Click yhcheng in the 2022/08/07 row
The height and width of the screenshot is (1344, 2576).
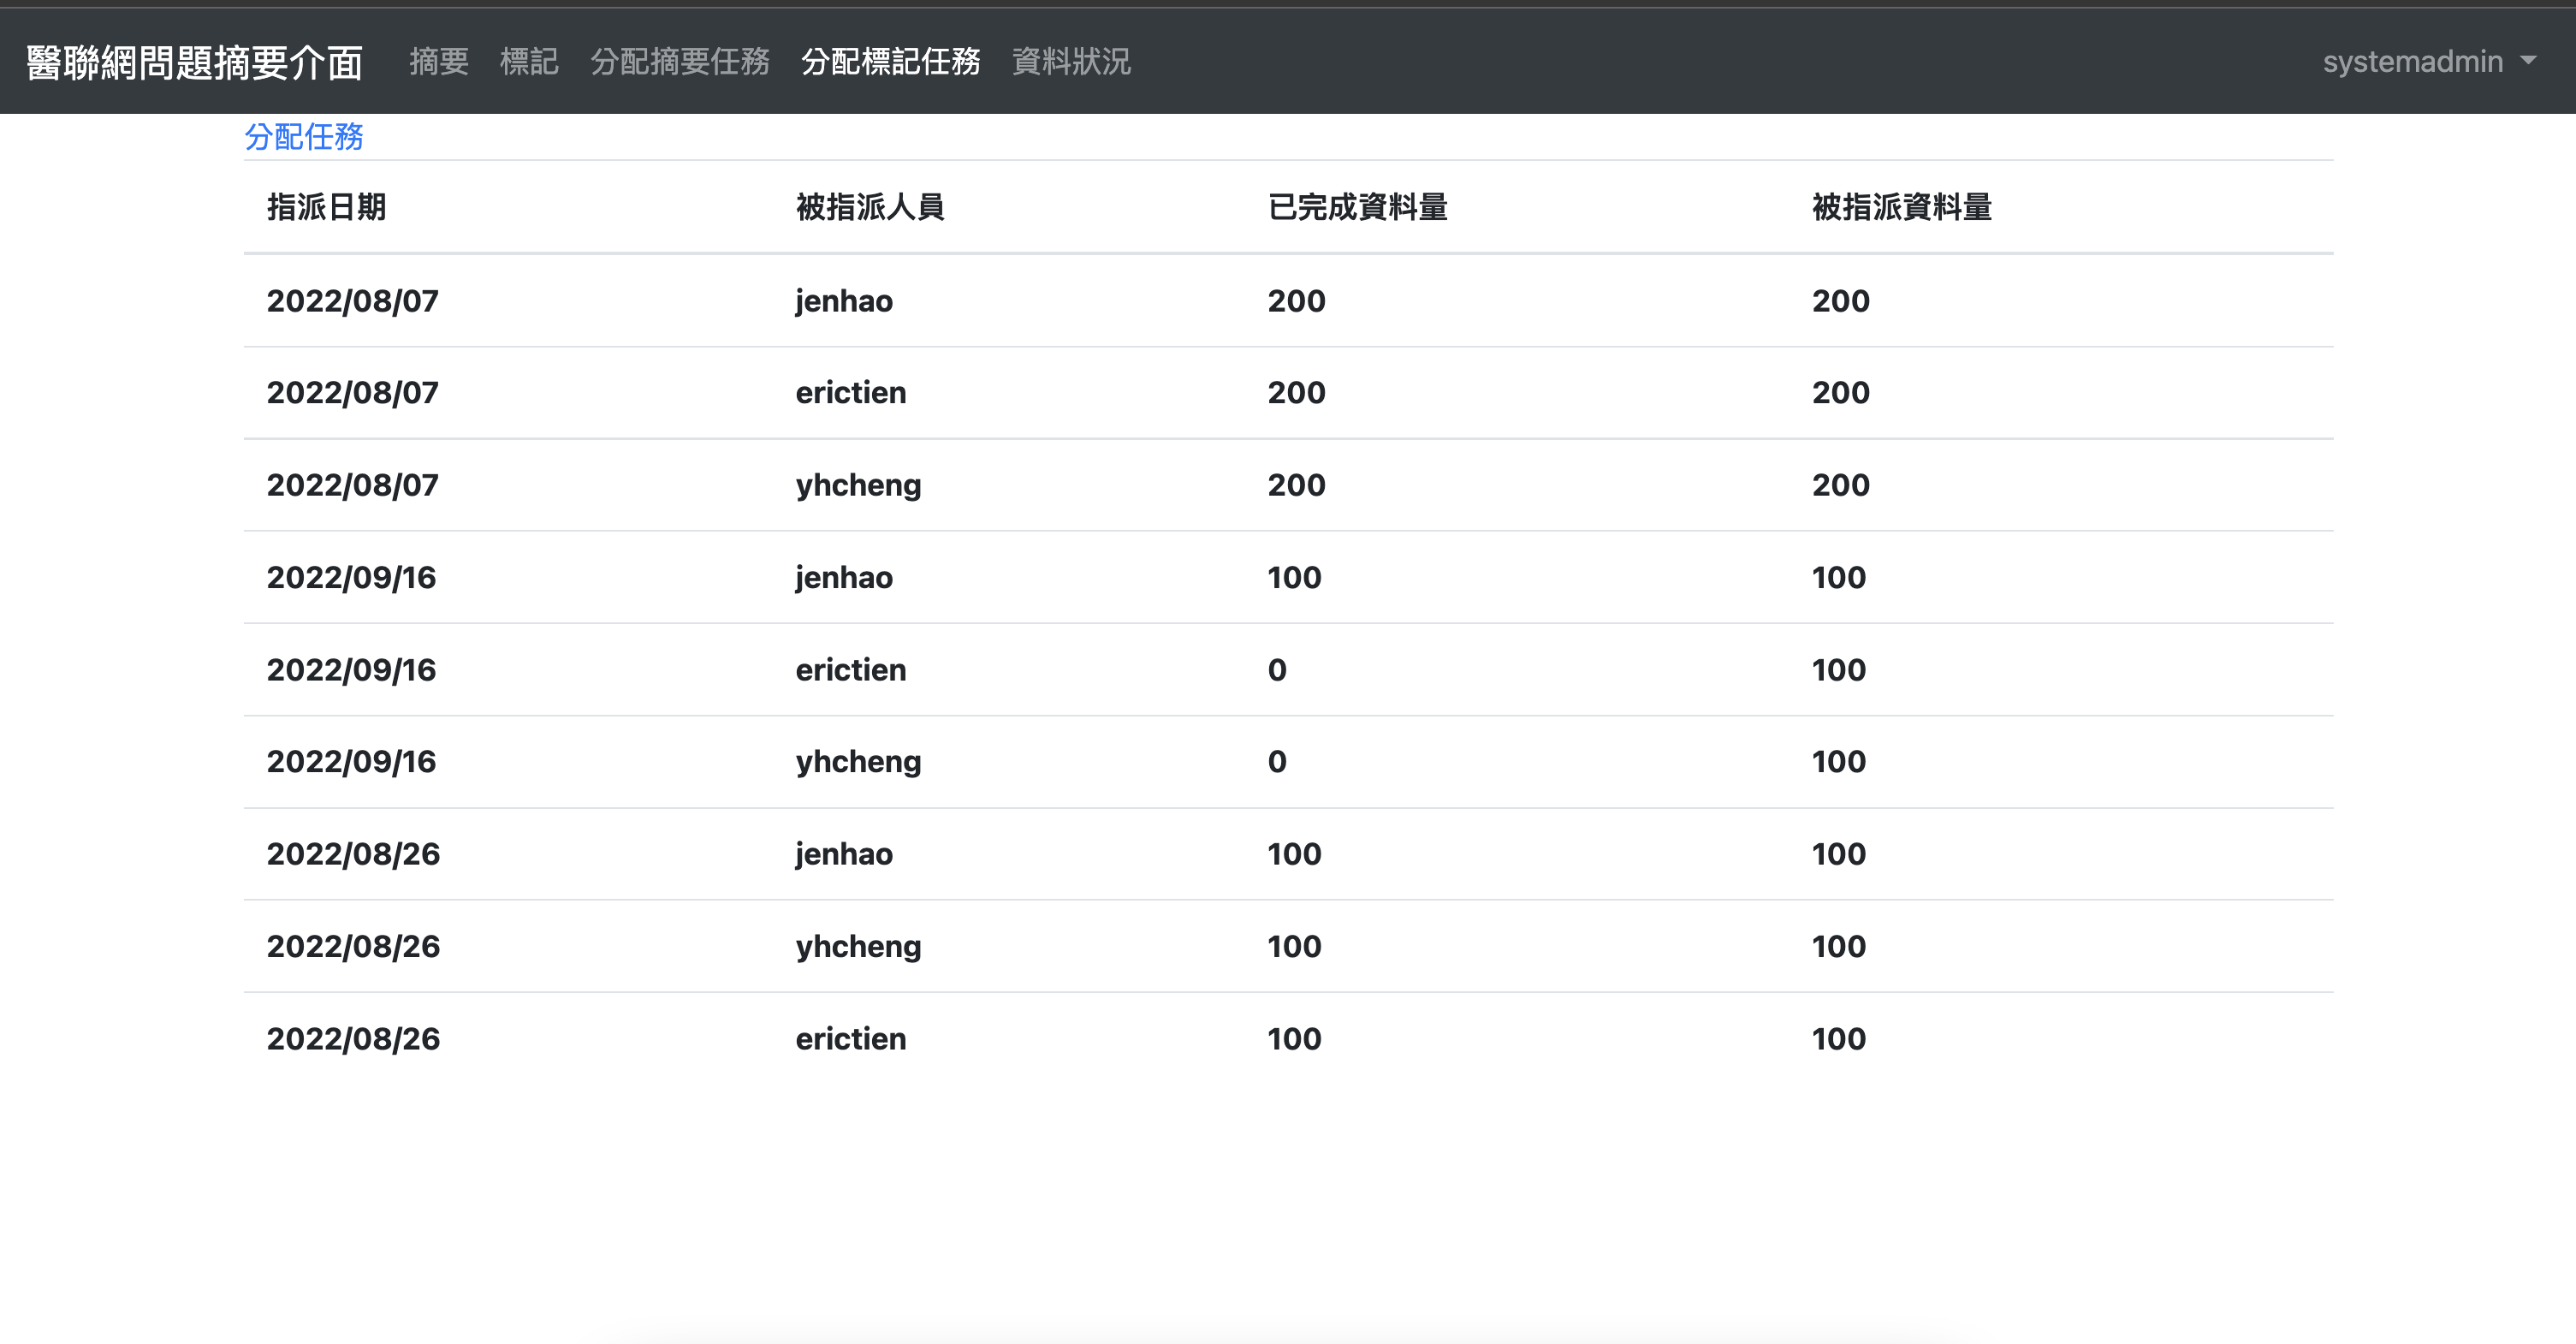tap(858, 485)
